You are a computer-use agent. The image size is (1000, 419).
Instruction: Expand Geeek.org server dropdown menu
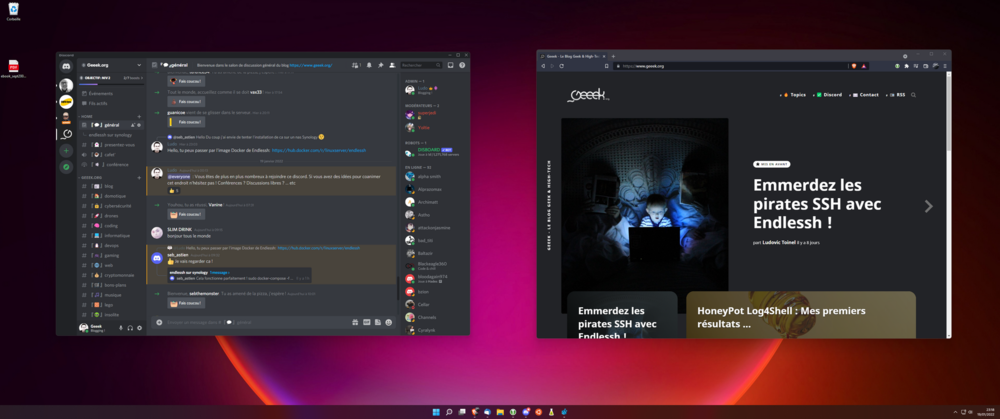pos(139,65)
